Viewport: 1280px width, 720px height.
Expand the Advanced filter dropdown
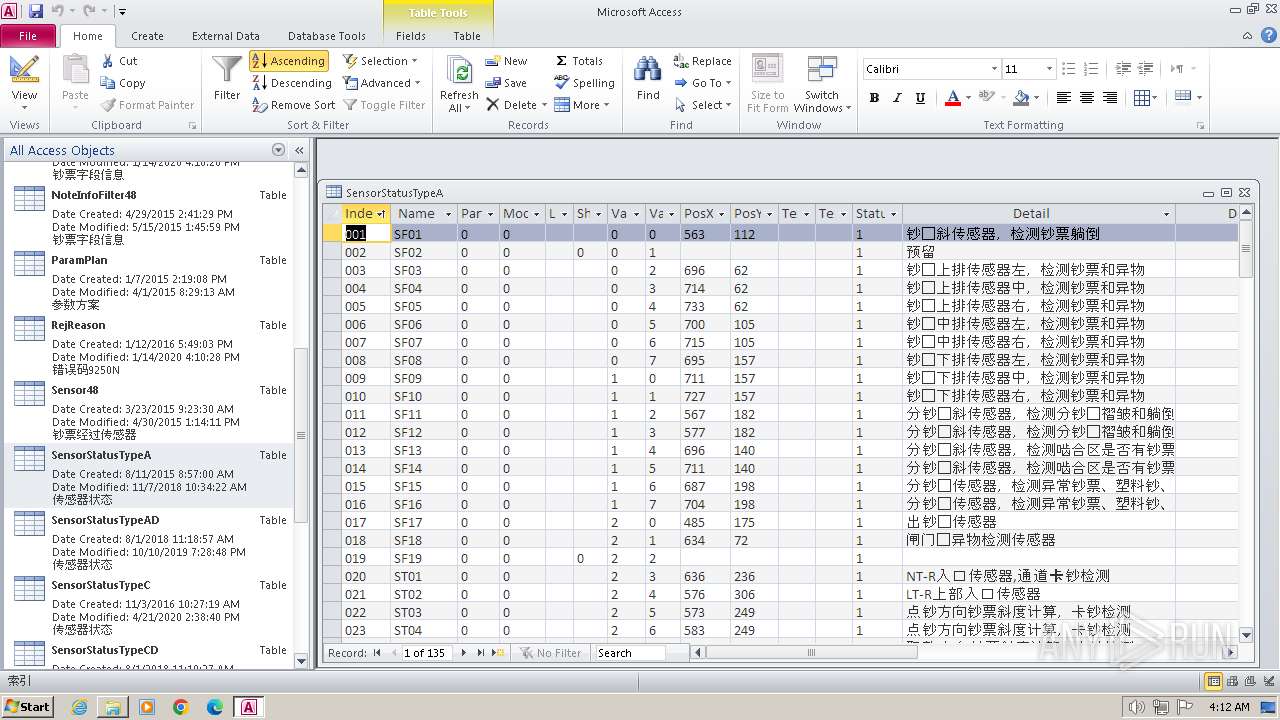click(381, 83)
